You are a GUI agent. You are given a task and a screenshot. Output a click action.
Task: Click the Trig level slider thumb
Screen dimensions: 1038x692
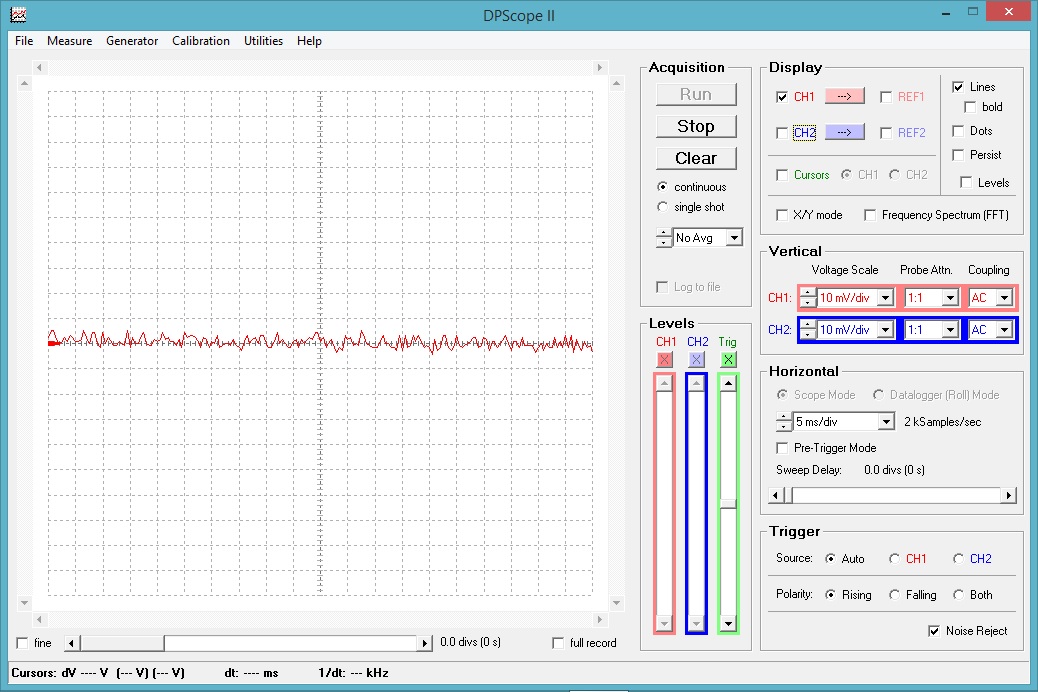coord(728,504)
